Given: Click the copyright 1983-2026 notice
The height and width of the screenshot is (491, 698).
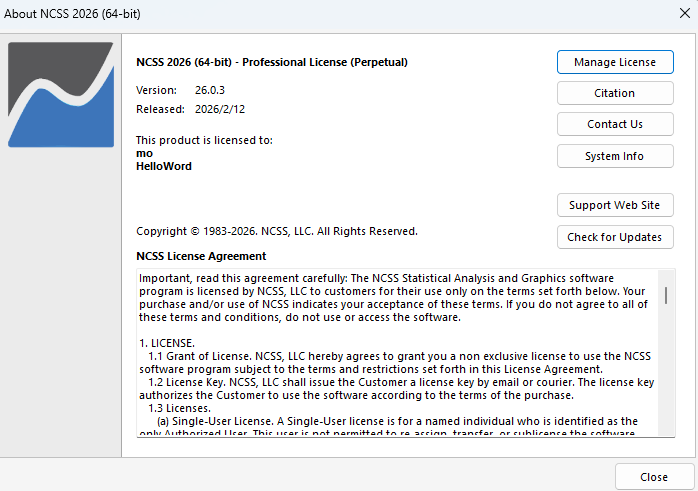Looking at the screenshot, I should pos(277,231).
